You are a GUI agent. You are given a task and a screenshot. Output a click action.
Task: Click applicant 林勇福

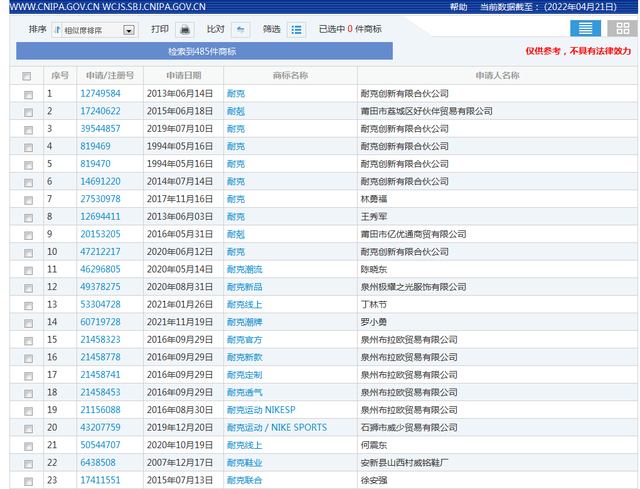(x=373, y=199)
